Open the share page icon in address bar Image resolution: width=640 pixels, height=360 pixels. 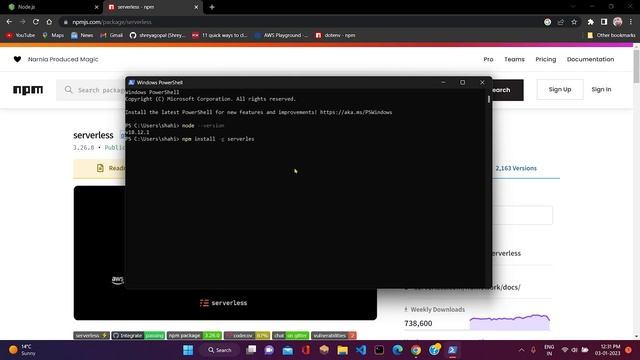(x=561, y=22)
